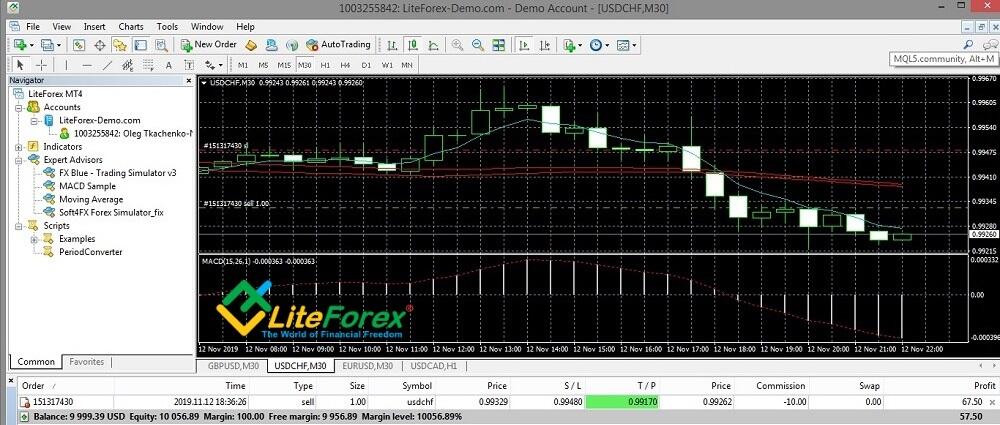Close order 151317430 with the x
This screenshot has width=1000, height=425.
point(992,402)
